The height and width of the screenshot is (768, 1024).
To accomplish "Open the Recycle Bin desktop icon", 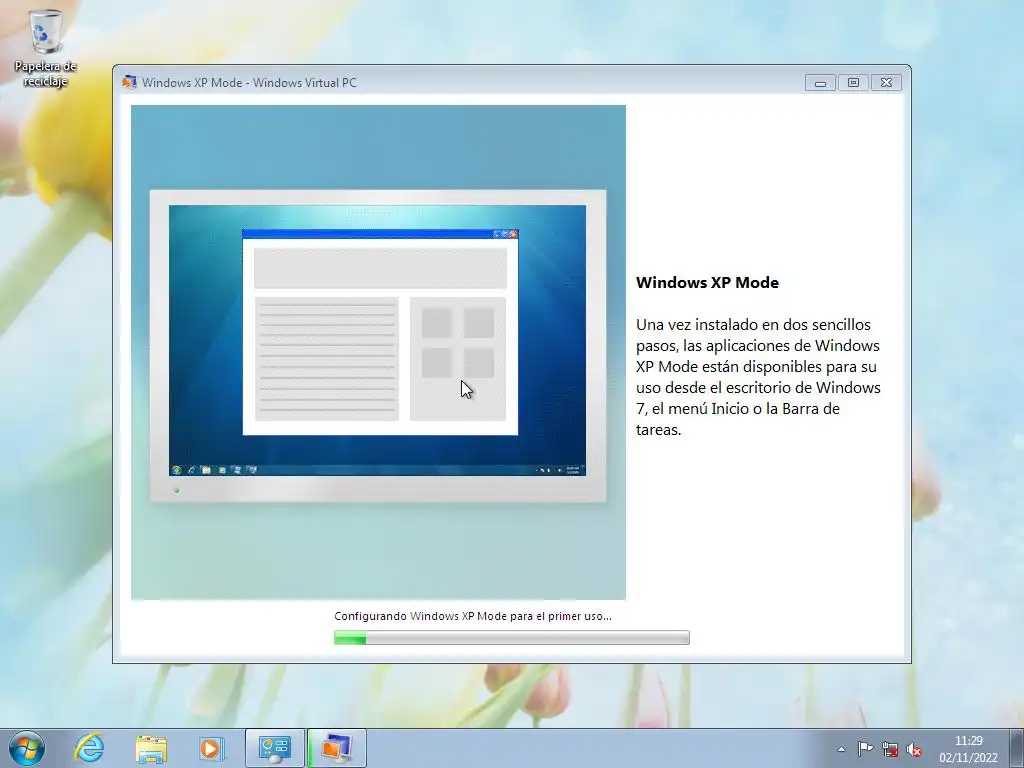I will [x=45, y=48].
